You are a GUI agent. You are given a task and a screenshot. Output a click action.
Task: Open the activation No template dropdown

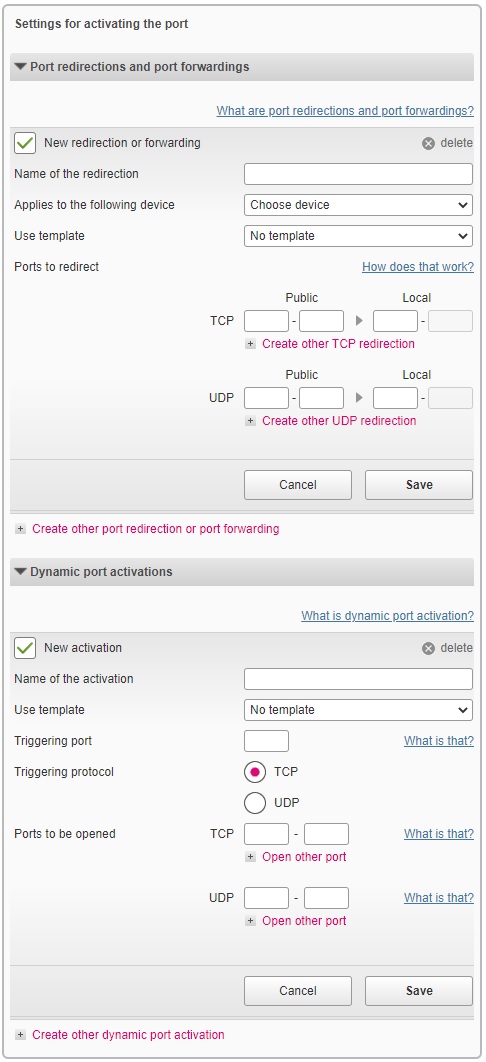click(358, 710)
